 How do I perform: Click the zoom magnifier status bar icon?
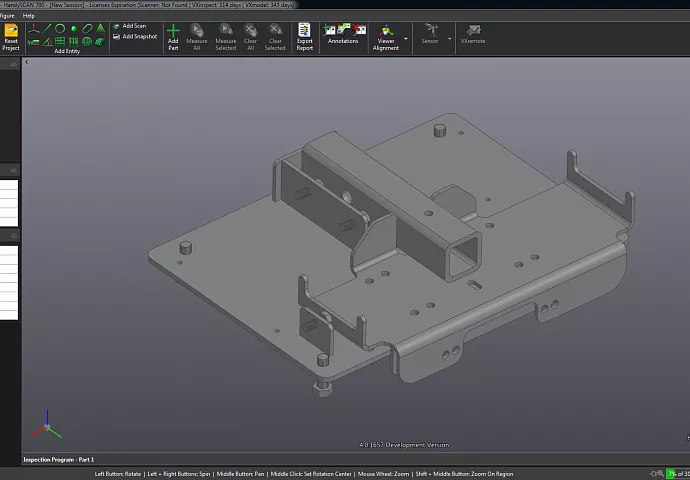tap(661, 474)
